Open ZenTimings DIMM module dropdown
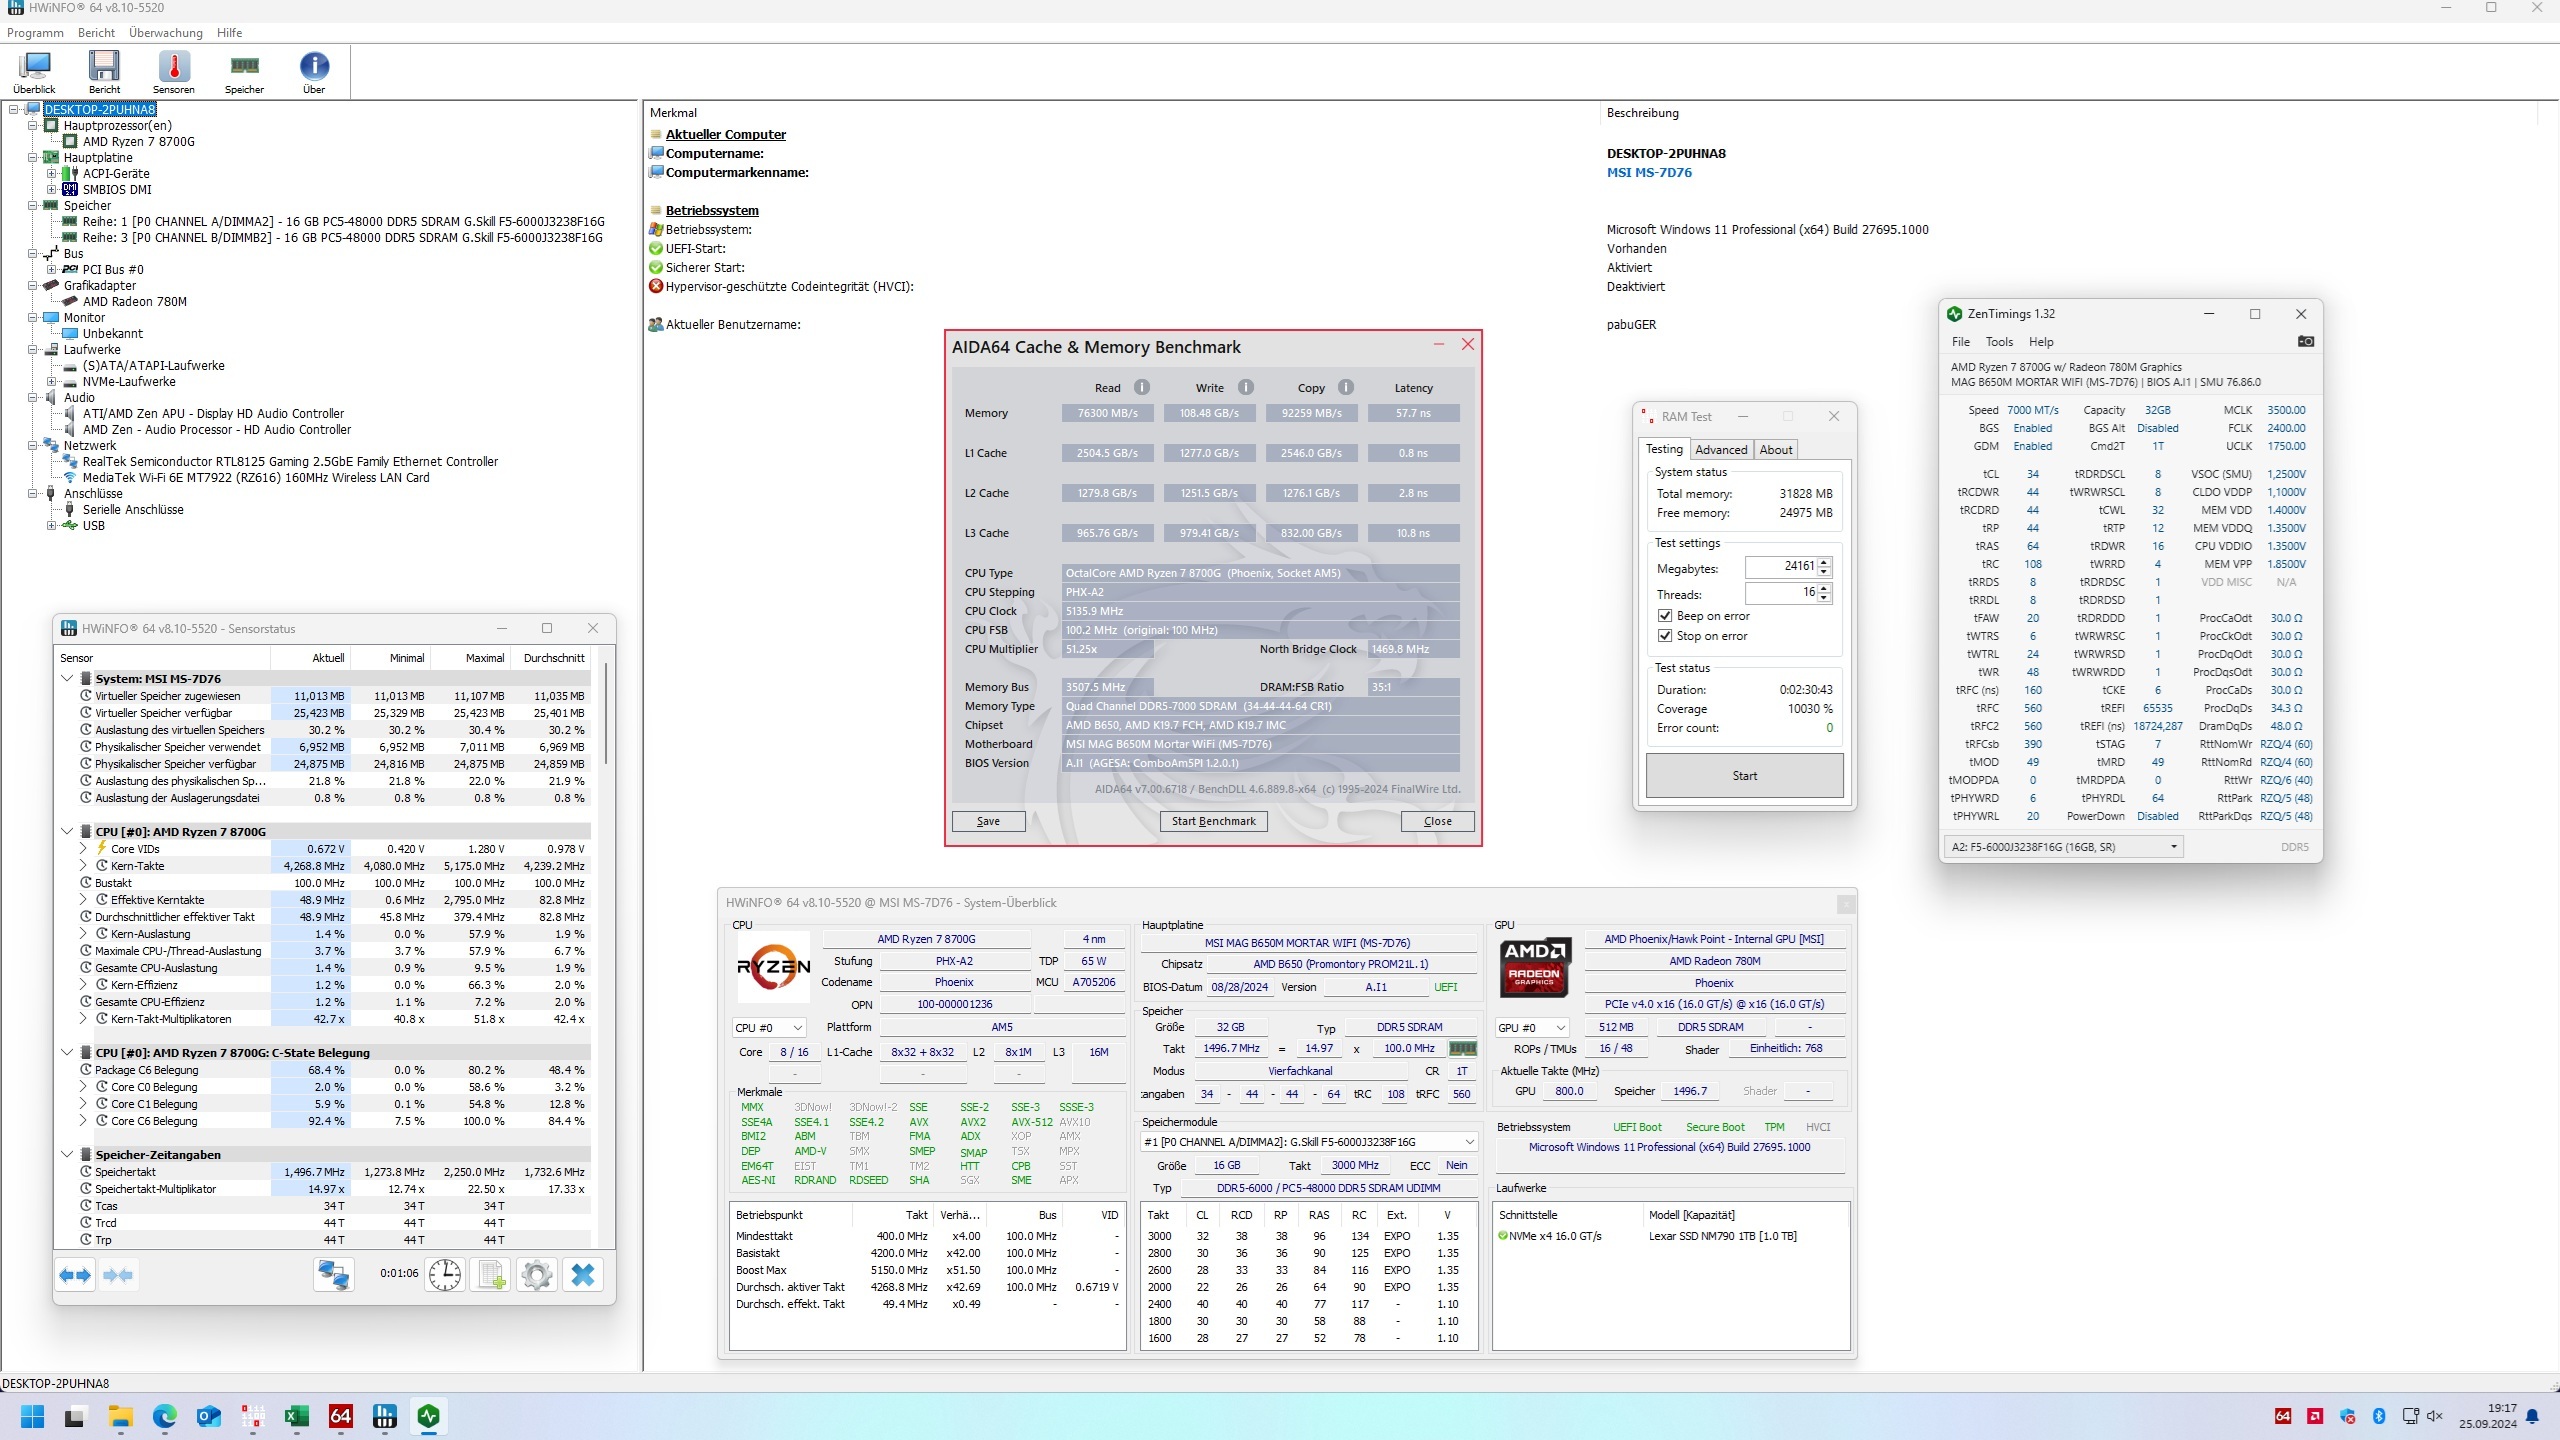The width and height of the screenshot is (2560, 1440). click(2064, 847)
